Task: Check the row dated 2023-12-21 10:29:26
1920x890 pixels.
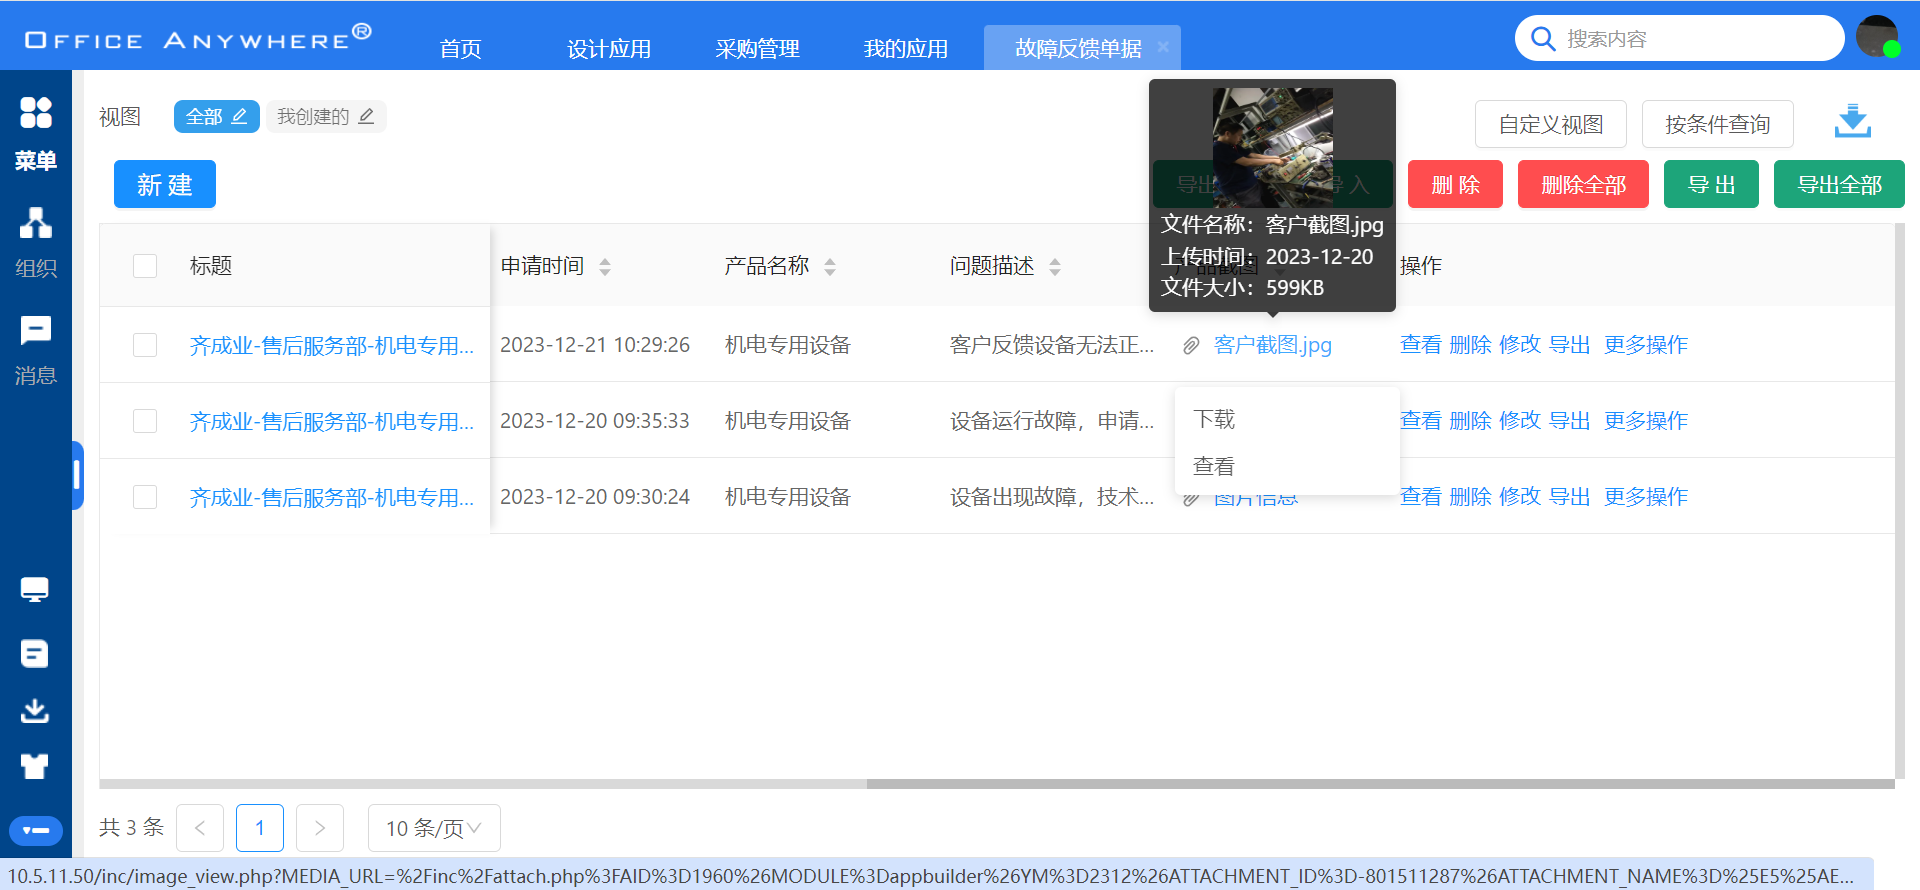Action: 145,345
